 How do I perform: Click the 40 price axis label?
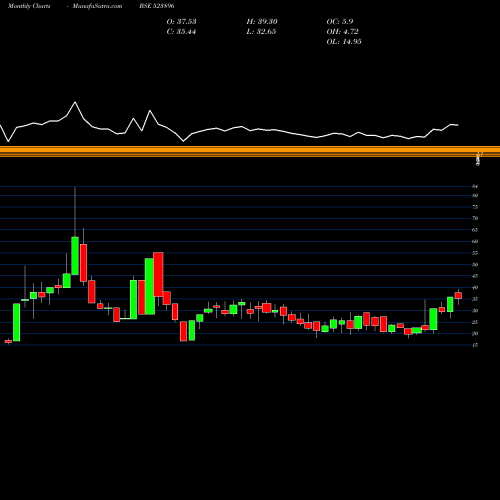[475, 287]
